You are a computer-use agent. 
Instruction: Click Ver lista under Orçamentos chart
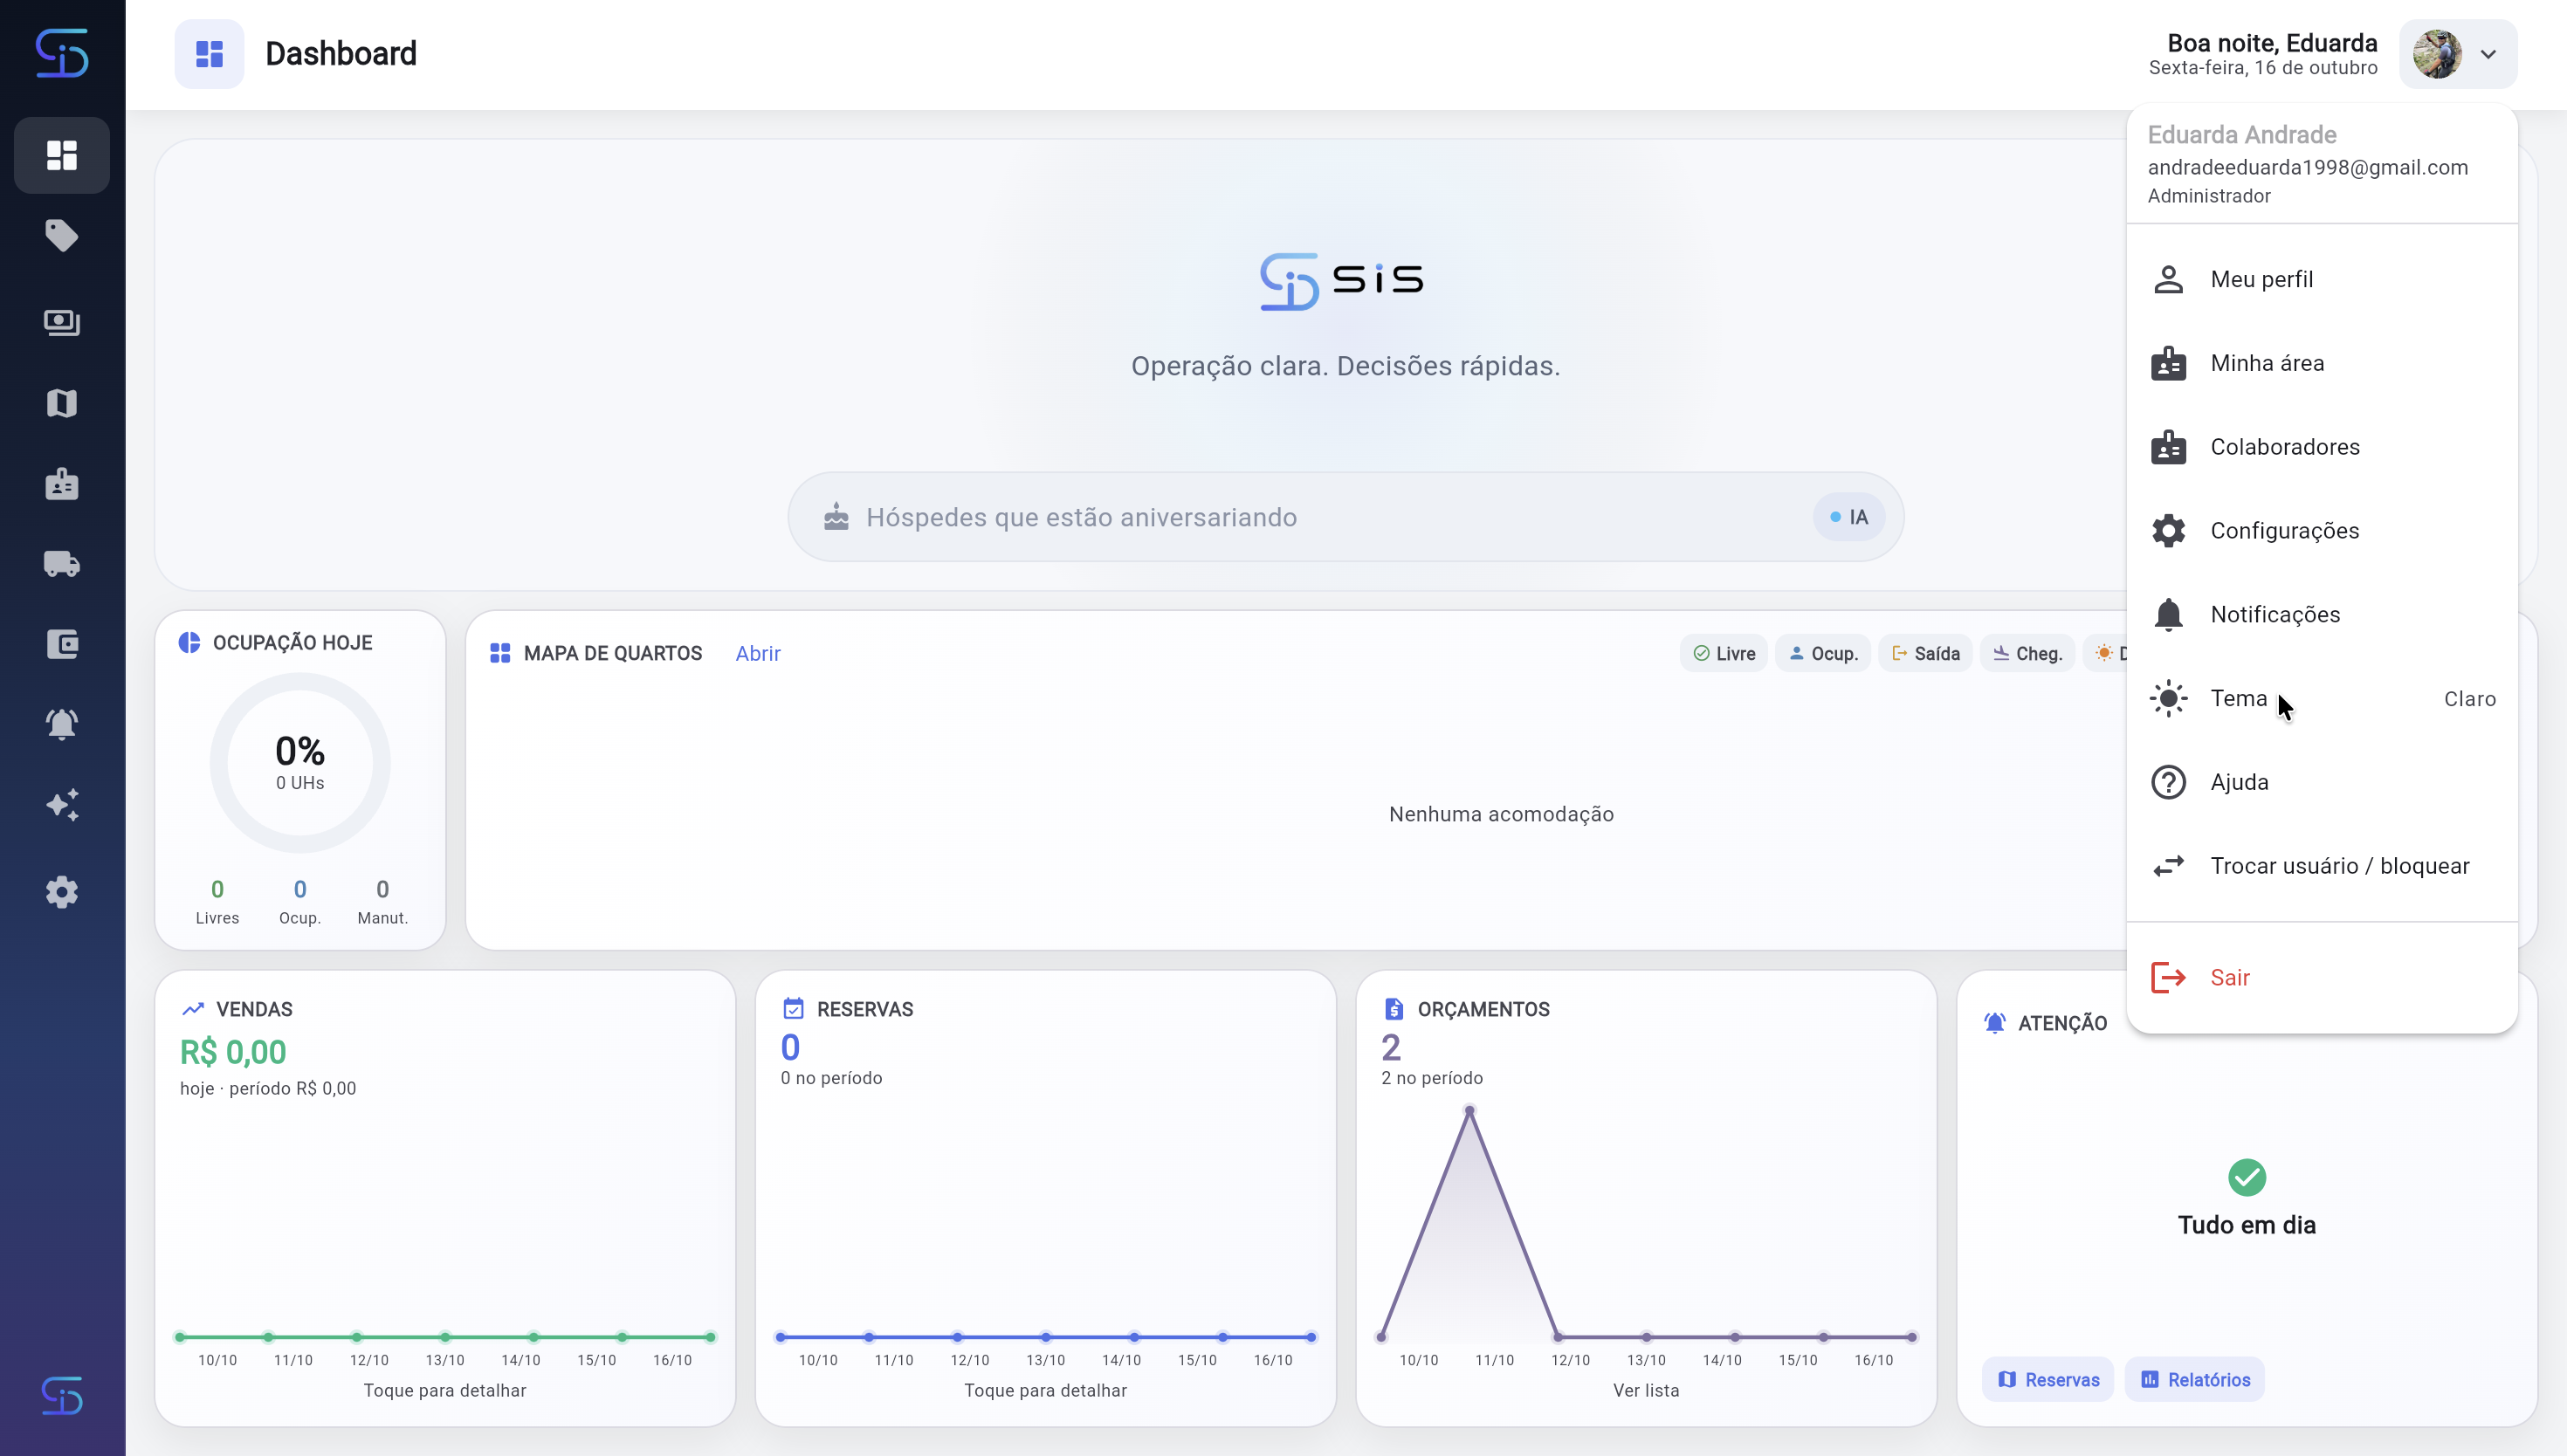[x=1646, y=1391]
